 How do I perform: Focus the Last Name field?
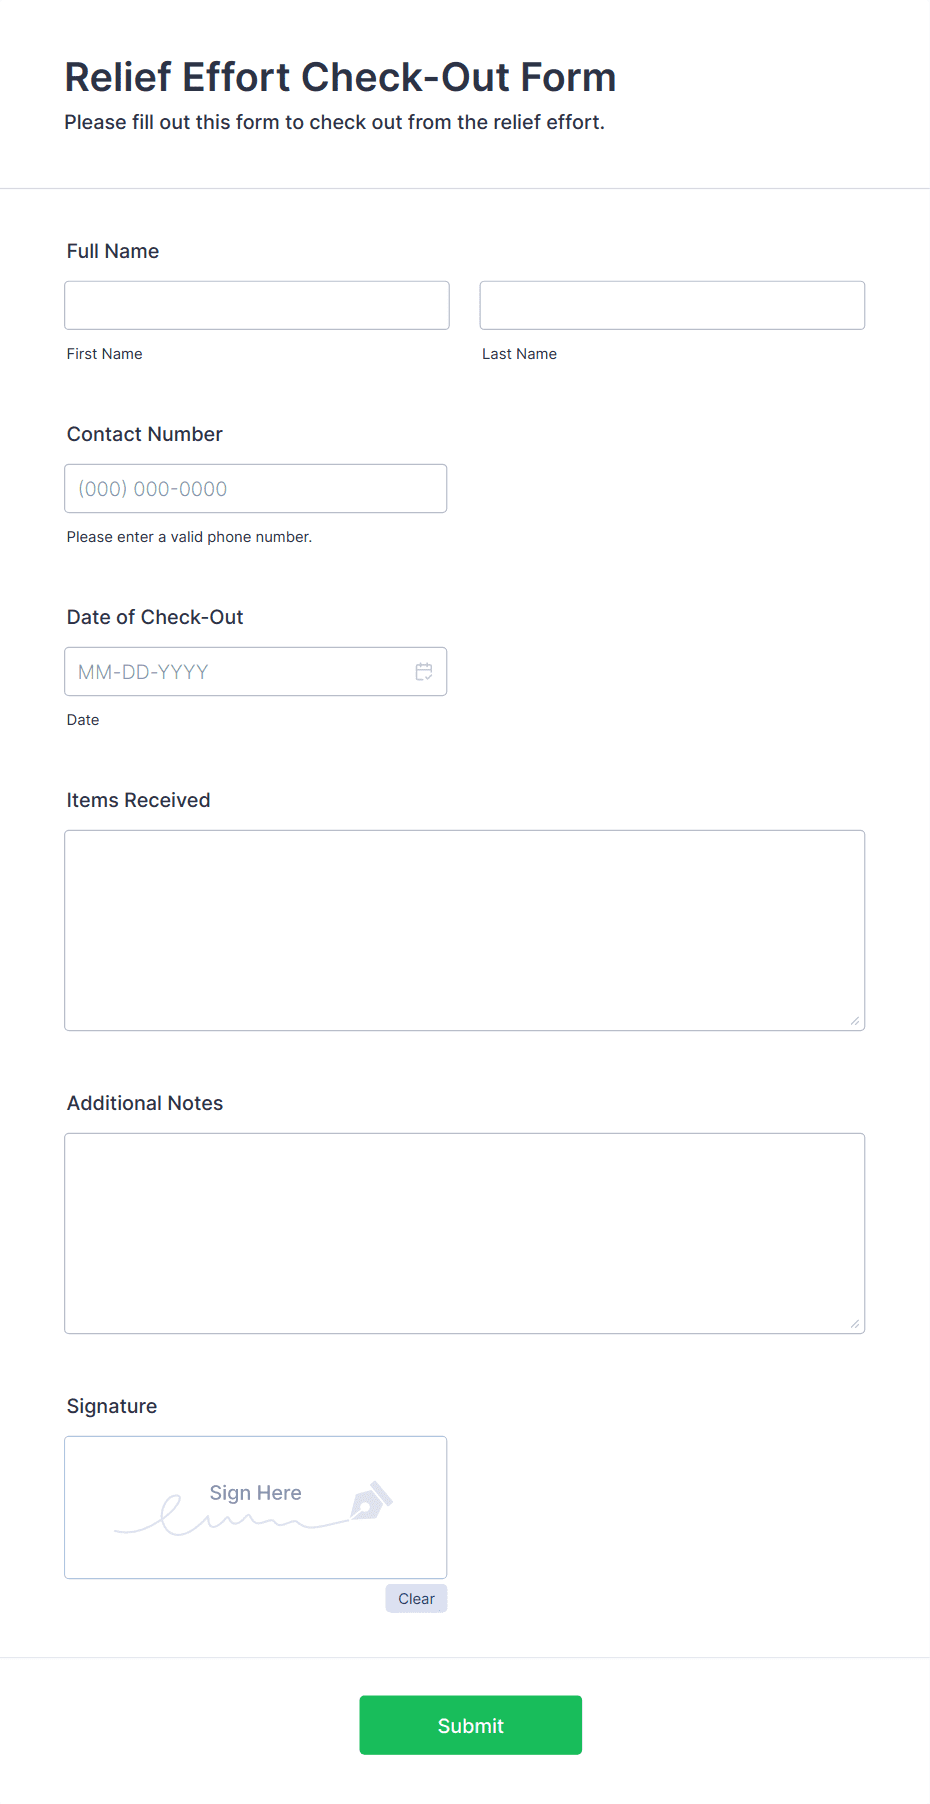672,305
